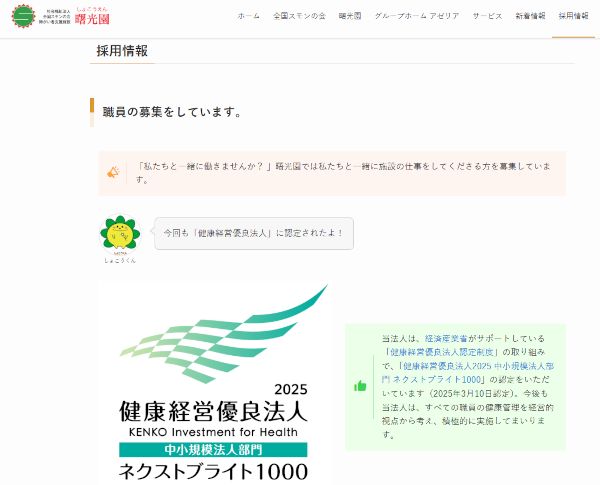
Task: Click the megaphone announcement icon
Action: [x=114, y=172]
